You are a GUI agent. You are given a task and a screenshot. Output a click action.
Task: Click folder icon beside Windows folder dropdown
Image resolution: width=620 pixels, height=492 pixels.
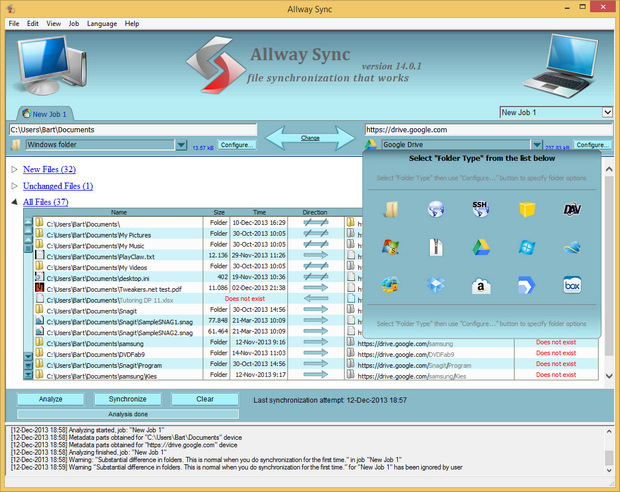pyautogui.click(x=16, y=145)
